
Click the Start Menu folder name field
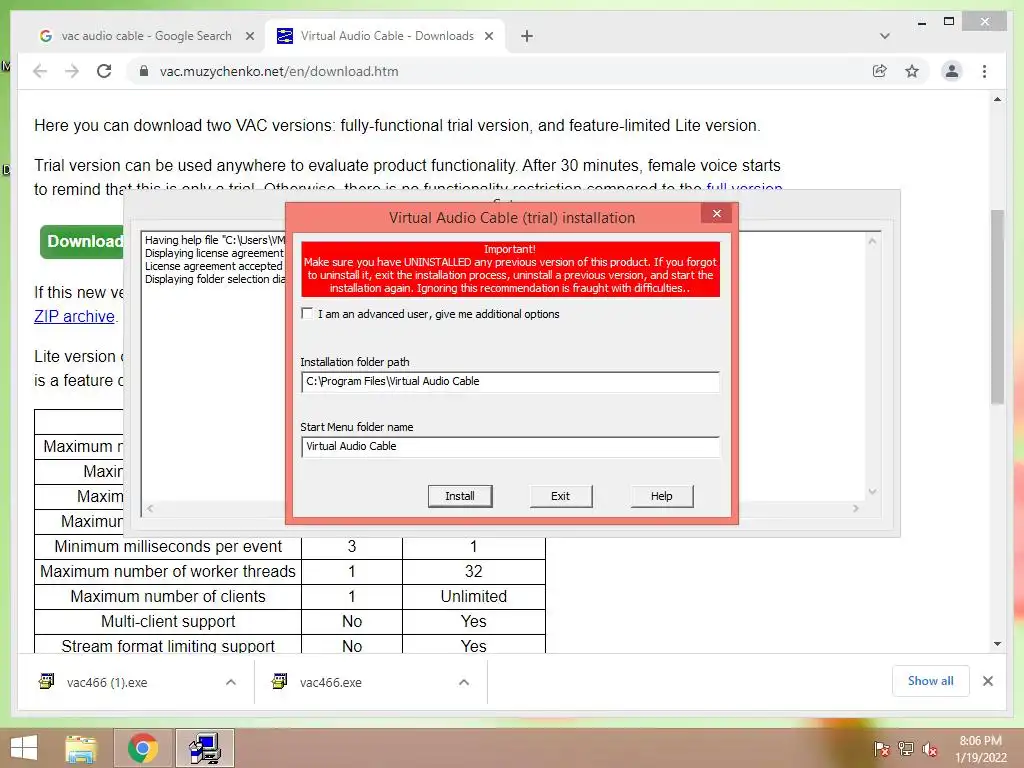click(x=510, y=447)
